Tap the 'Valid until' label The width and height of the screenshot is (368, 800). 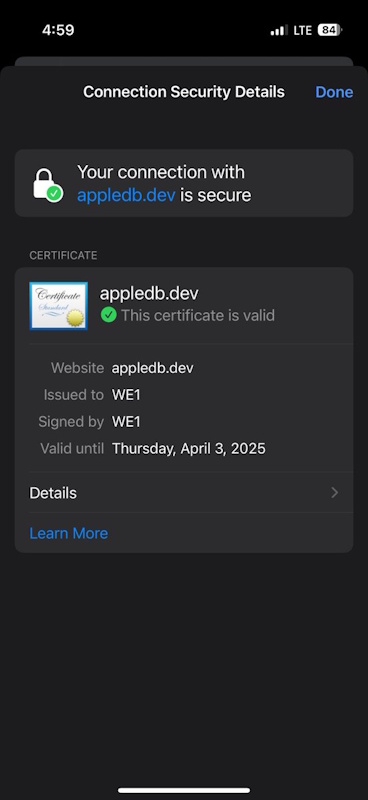72,449
